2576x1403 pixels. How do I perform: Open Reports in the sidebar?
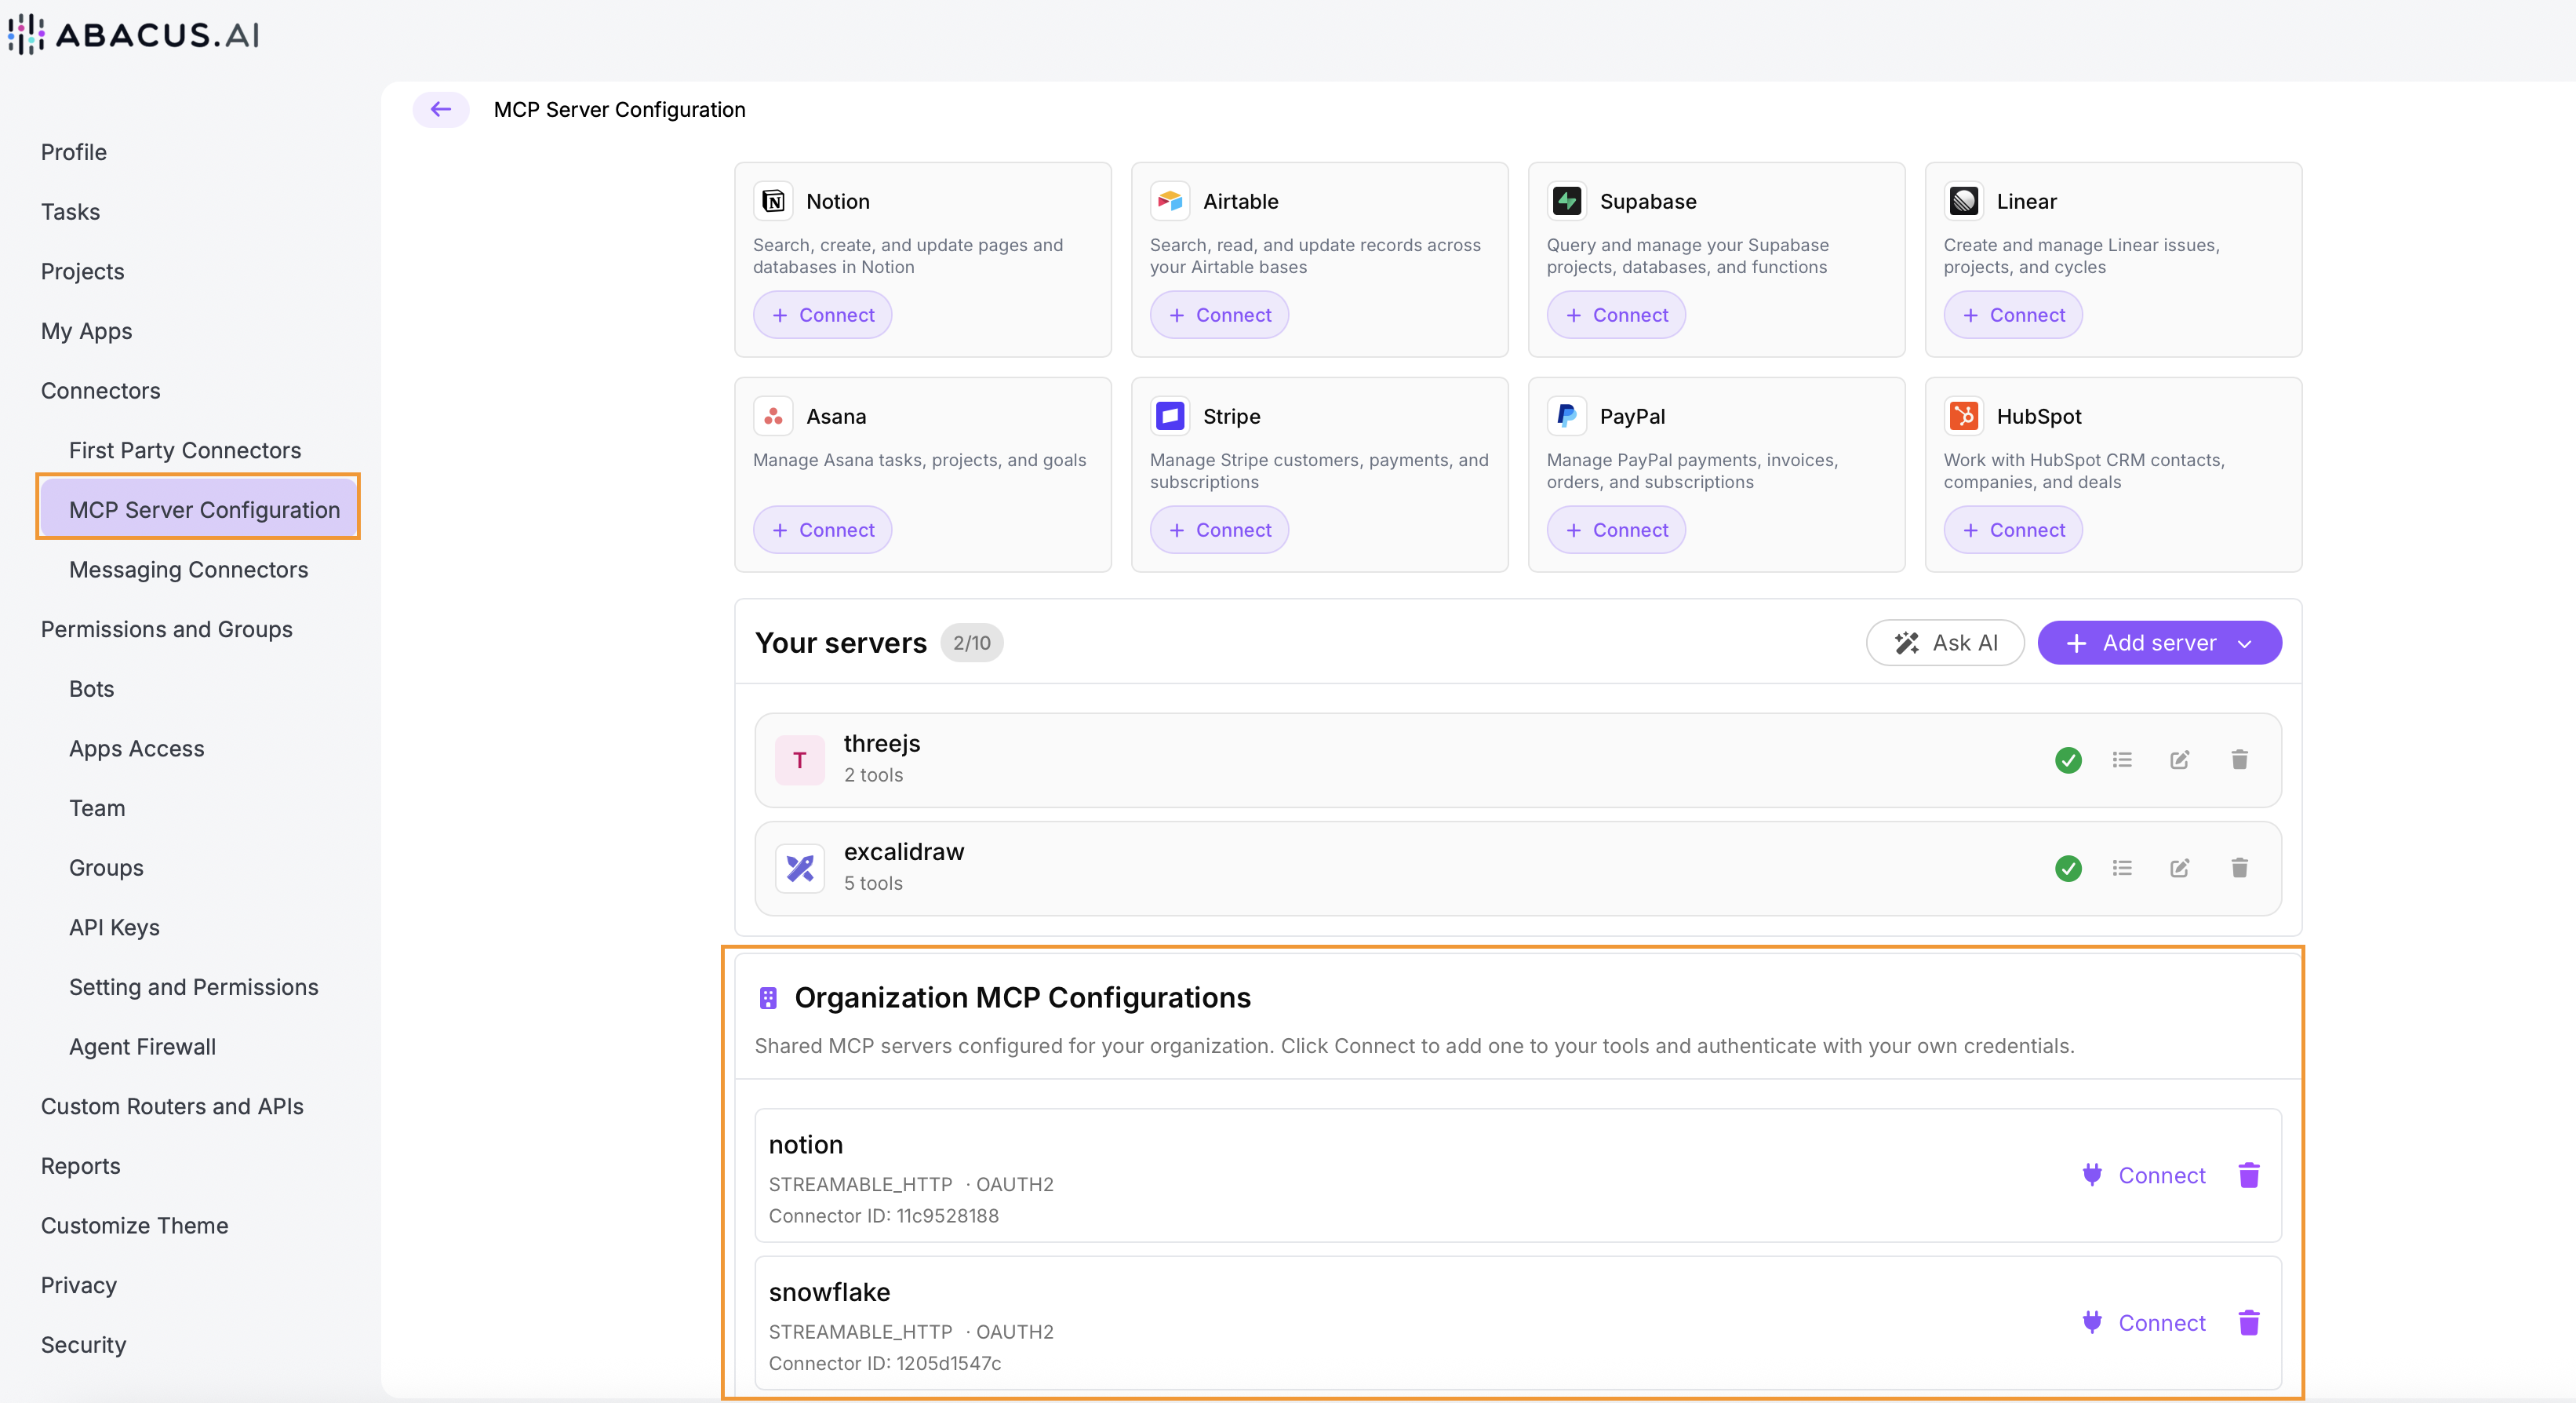[x=81, y=1166]
